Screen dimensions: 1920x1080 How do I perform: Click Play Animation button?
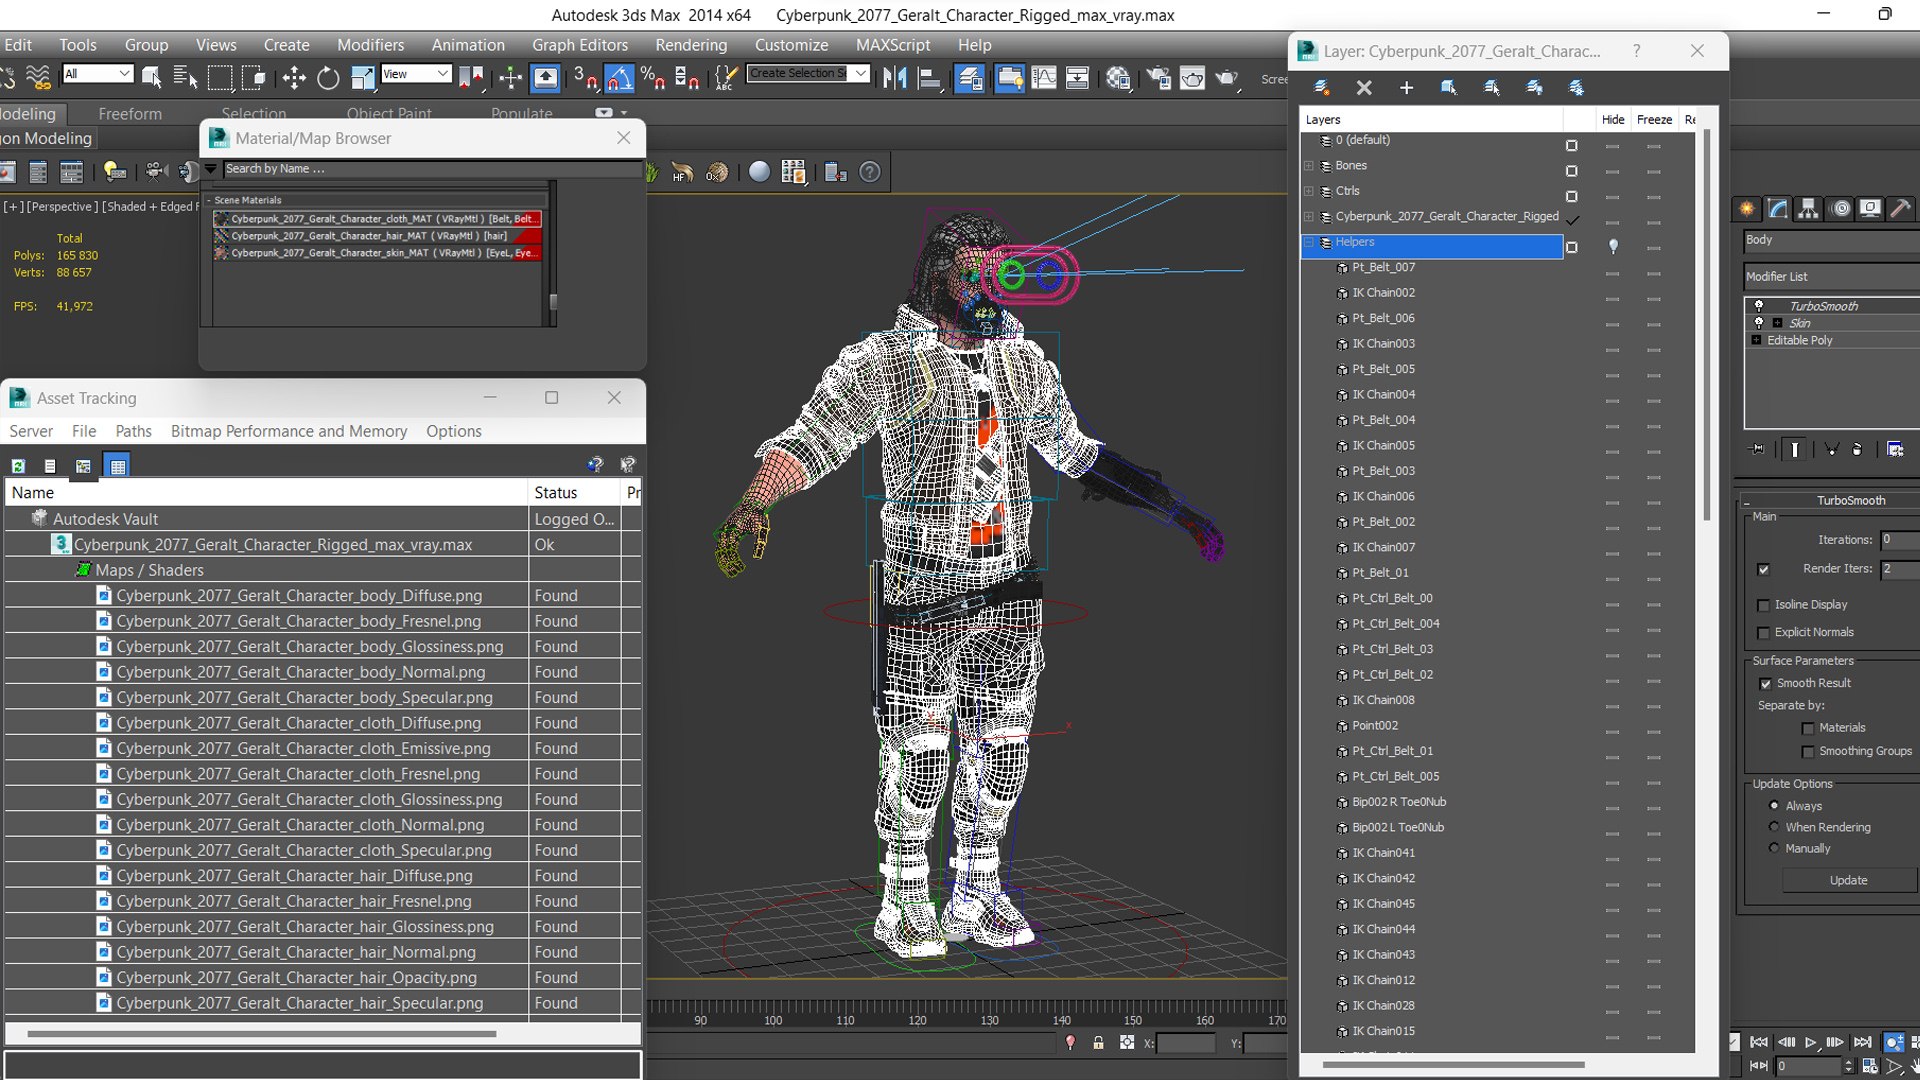point(1810,1042)
